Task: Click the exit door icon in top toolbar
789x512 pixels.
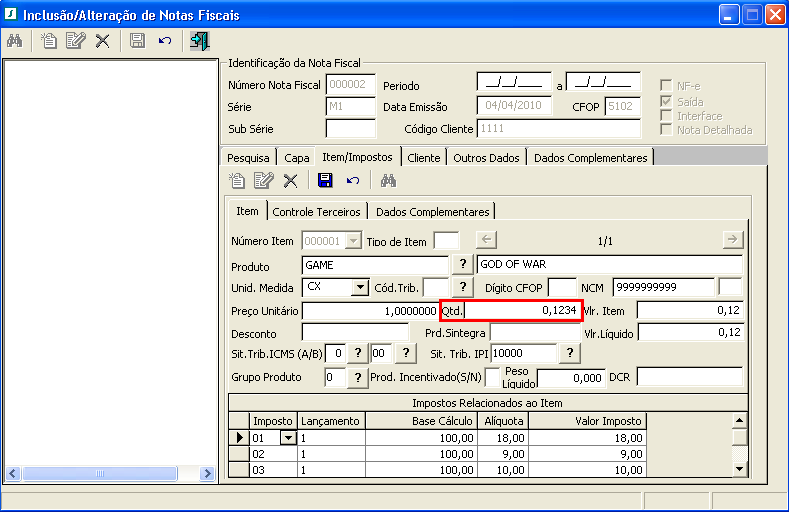Action: 200,41
